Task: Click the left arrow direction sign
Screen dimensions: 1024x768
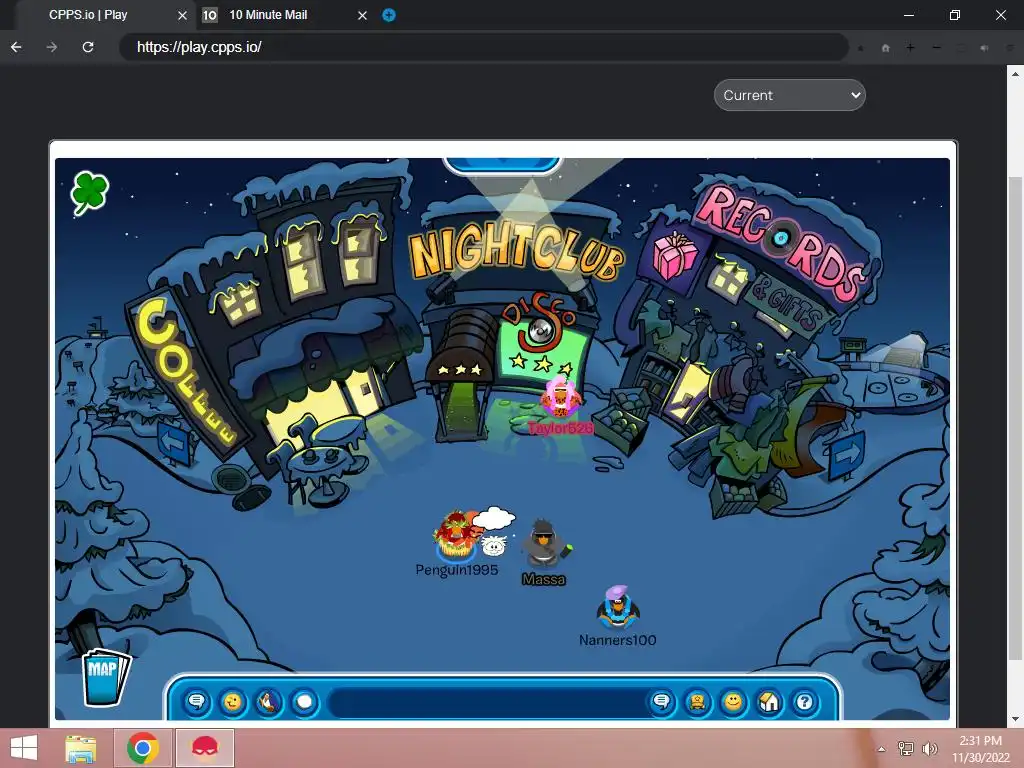Action: tap(173, 441)
